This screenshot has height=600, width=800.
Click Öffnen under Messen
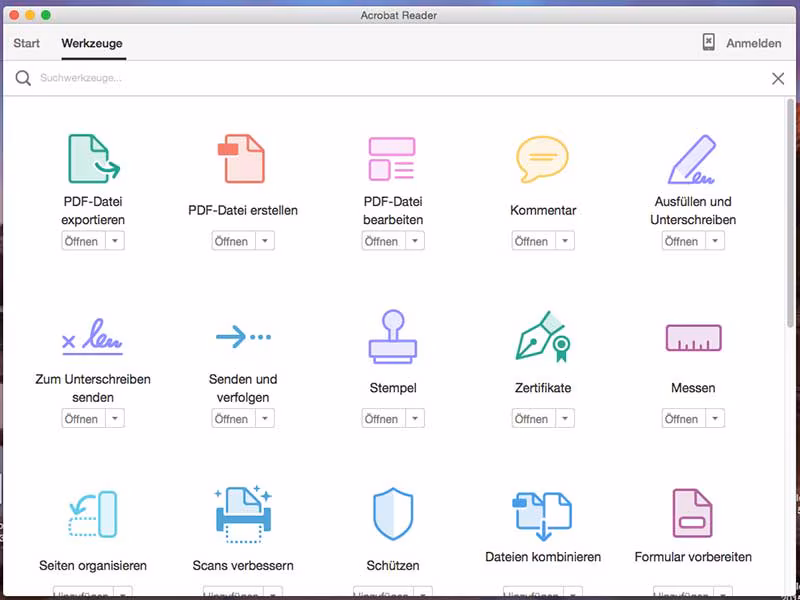pos(684,418)
